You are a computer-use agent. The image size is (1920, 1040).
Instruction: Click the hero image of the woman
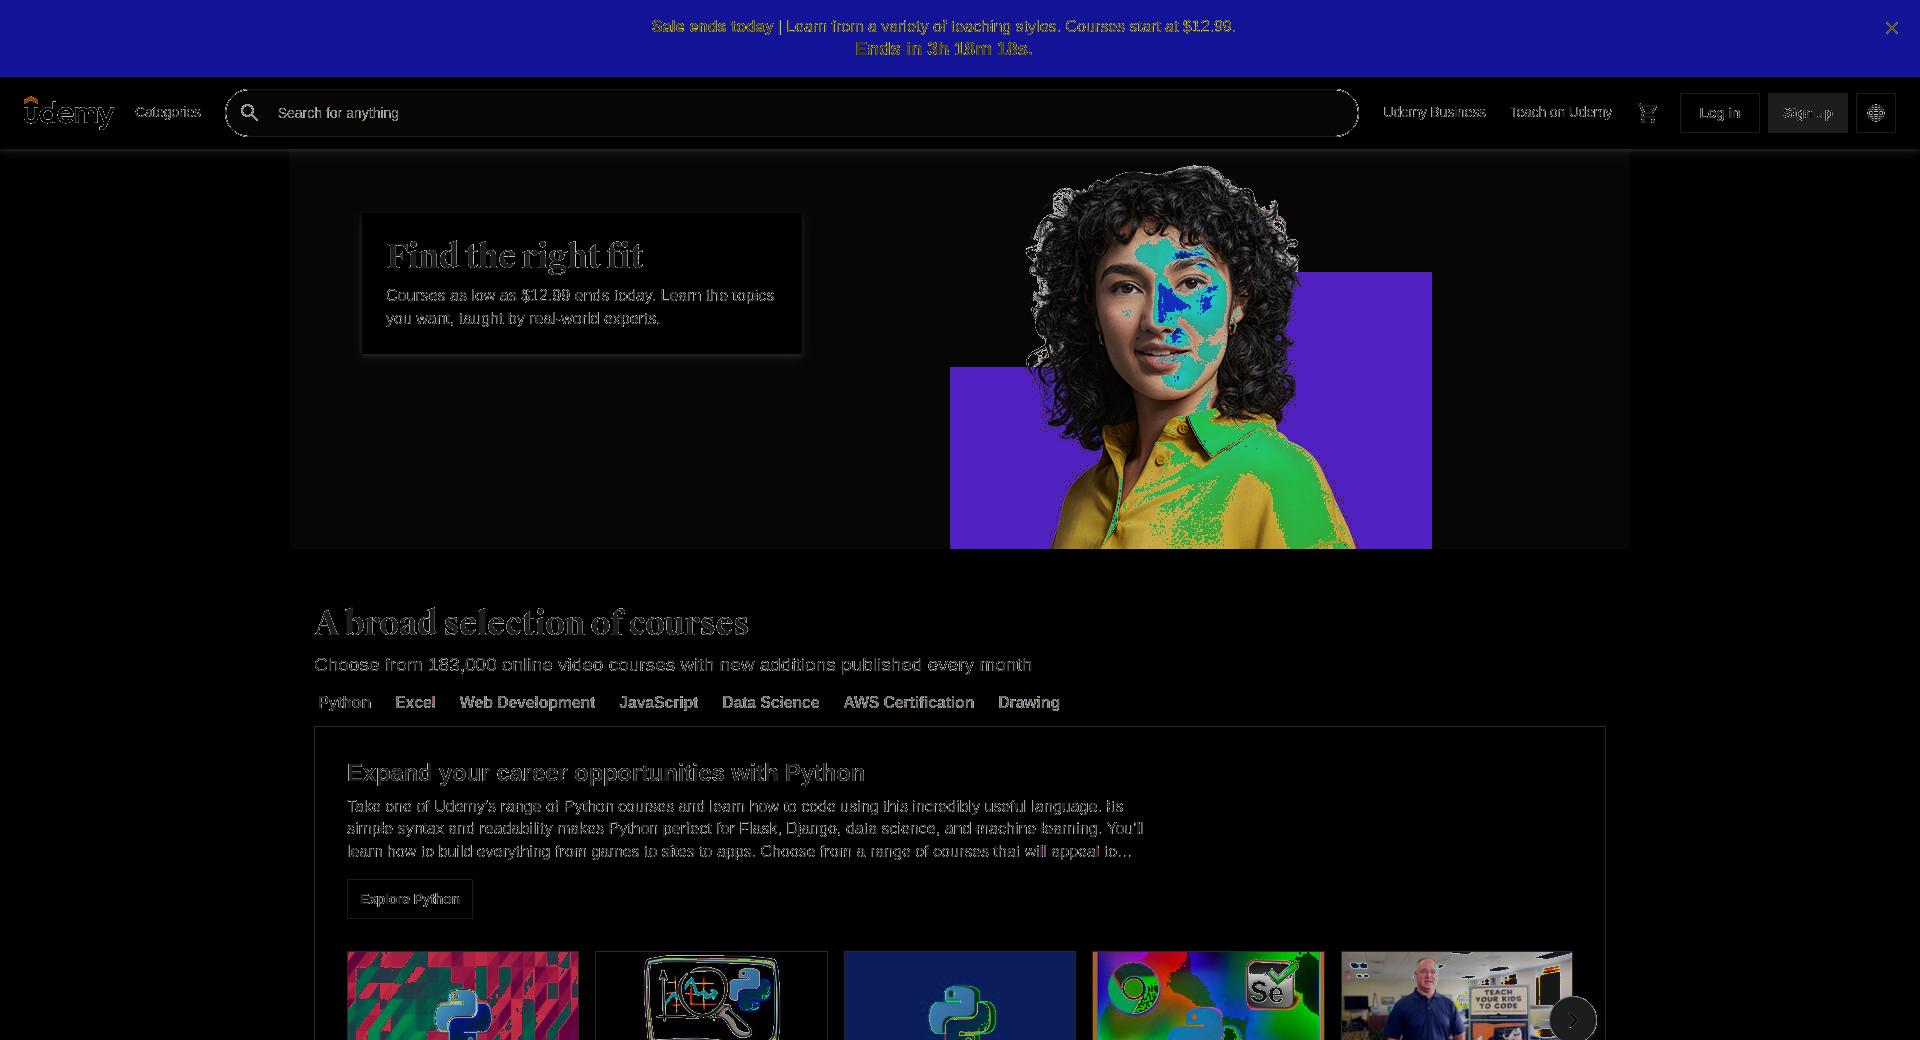pos(1190,357)
